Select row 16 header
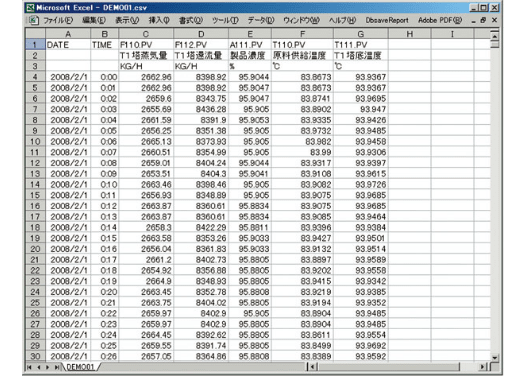 [35, 206]
